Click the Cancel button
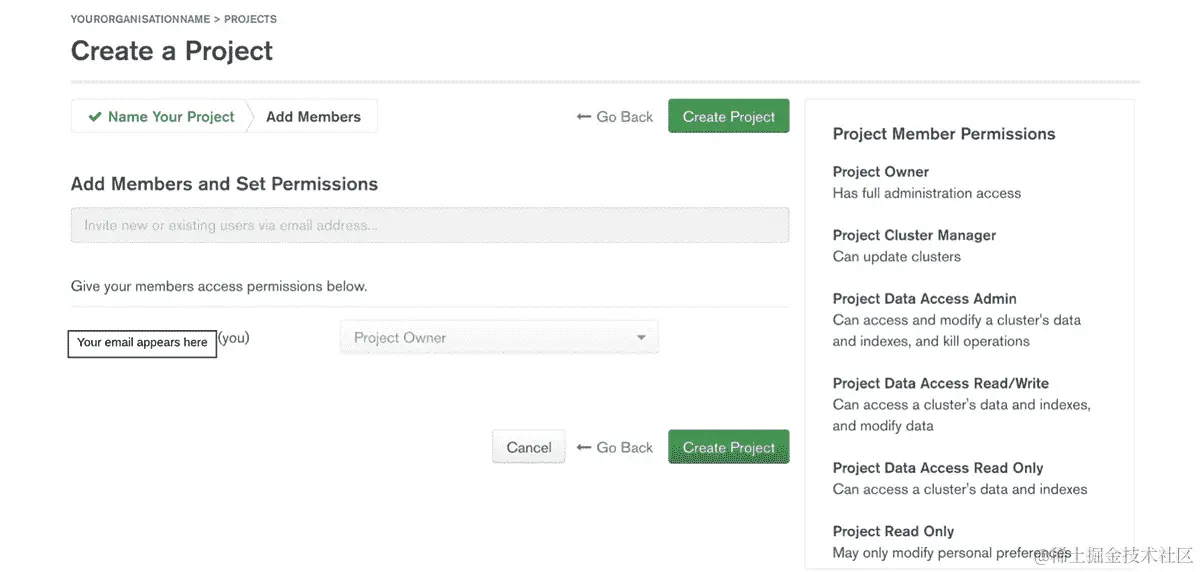1200x572 pixels. pyautogui.click(x=529, y=448)
